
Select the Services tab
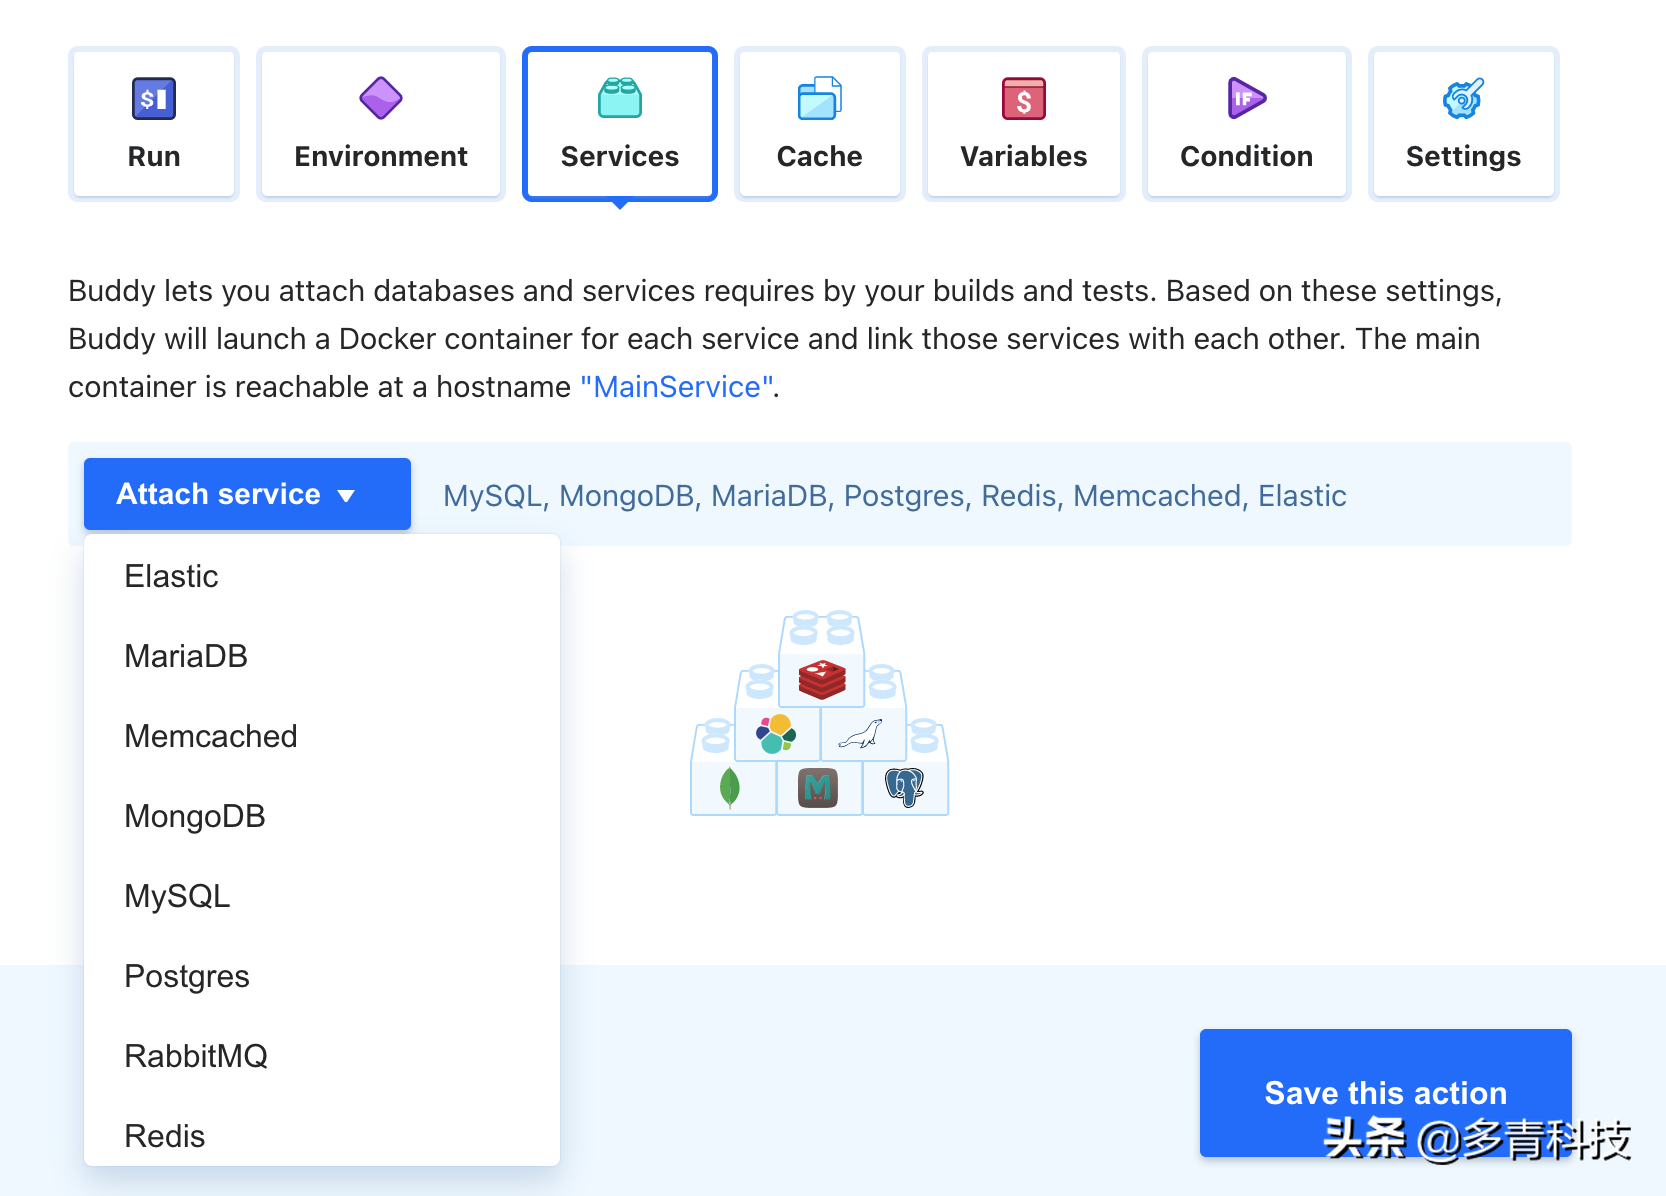620,124
